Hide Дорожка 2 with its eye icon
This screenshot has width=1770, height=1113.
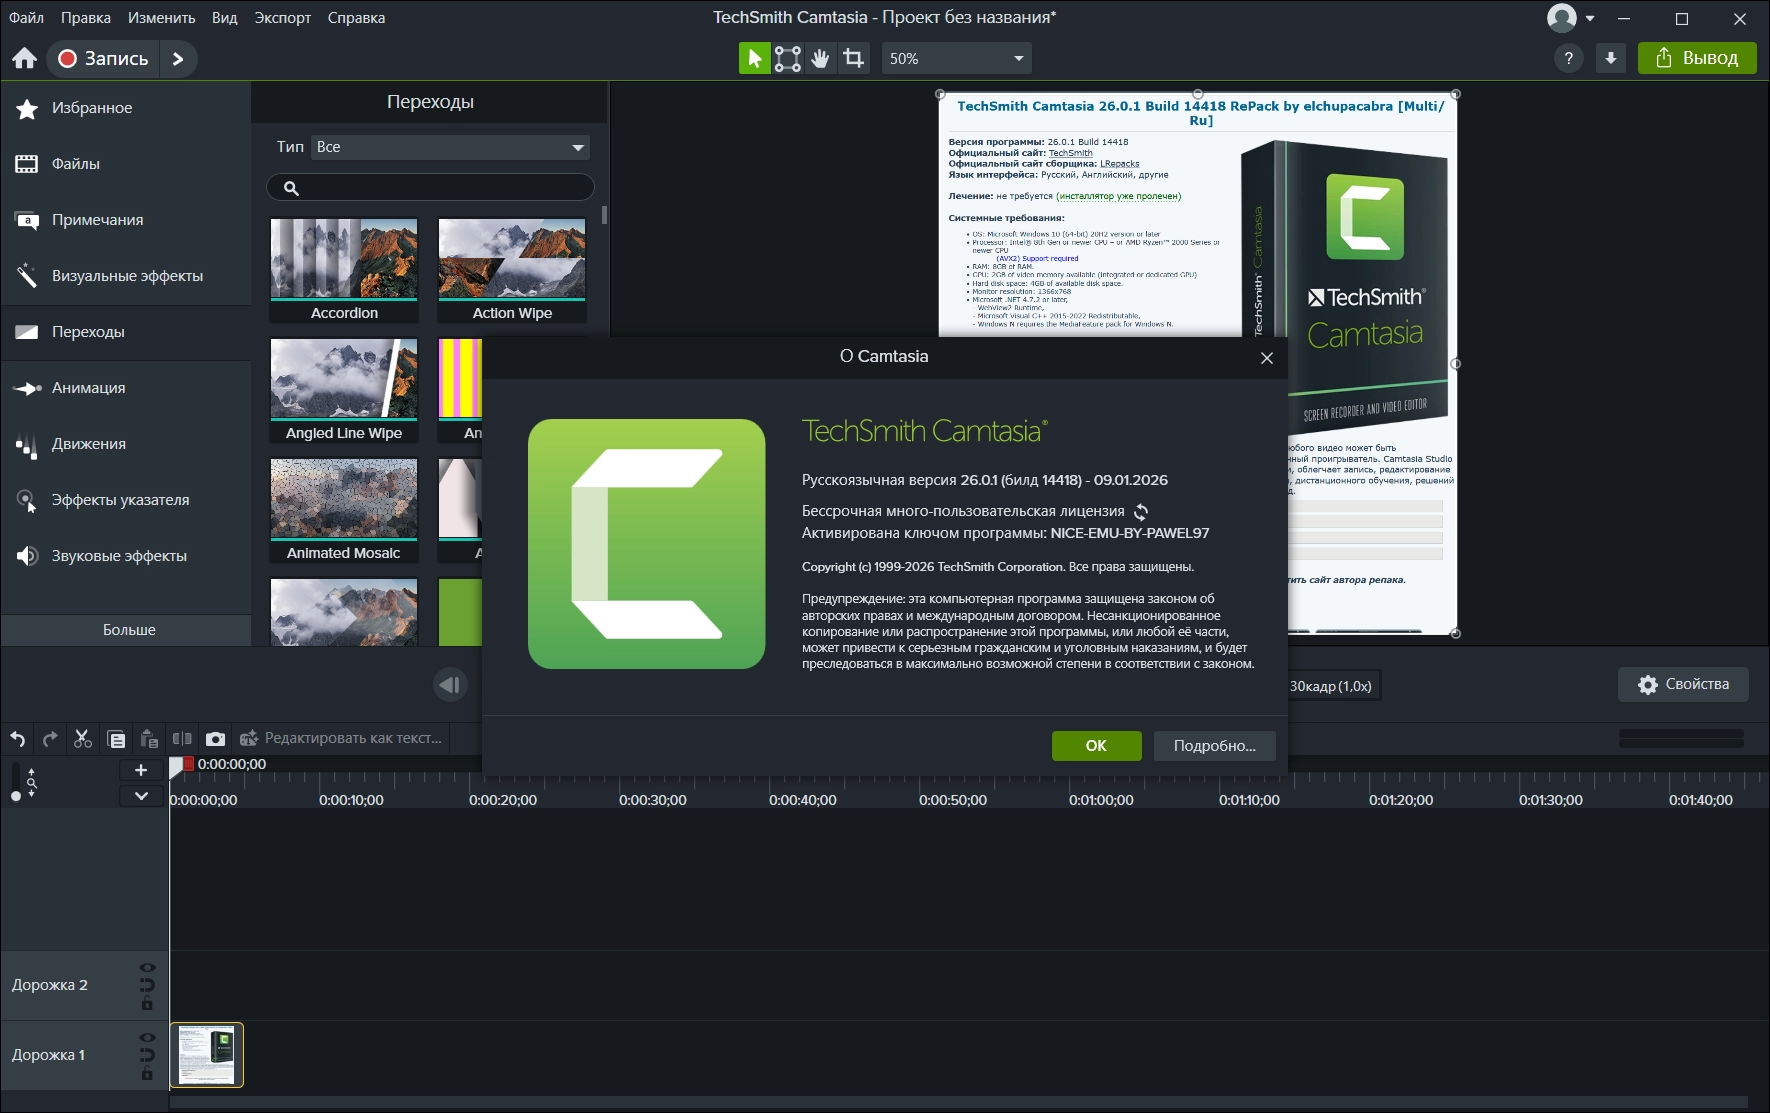(148, 968)
